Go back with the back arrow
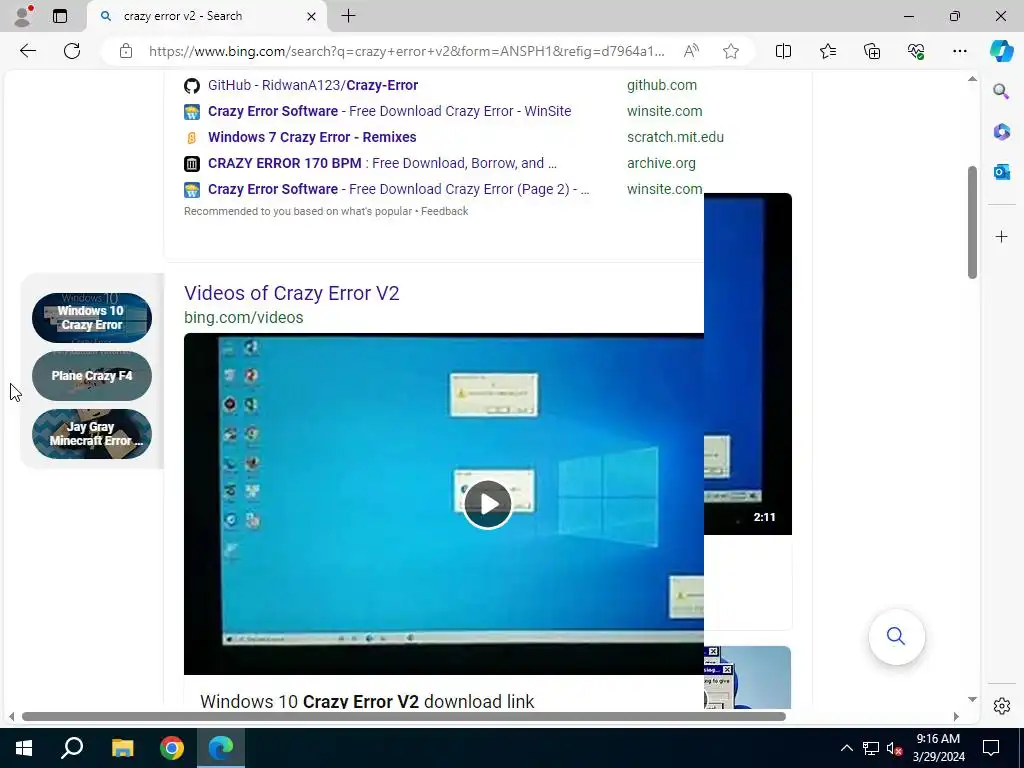Image resolution: width=1024 pixels, height=768 pixels. 27,51
